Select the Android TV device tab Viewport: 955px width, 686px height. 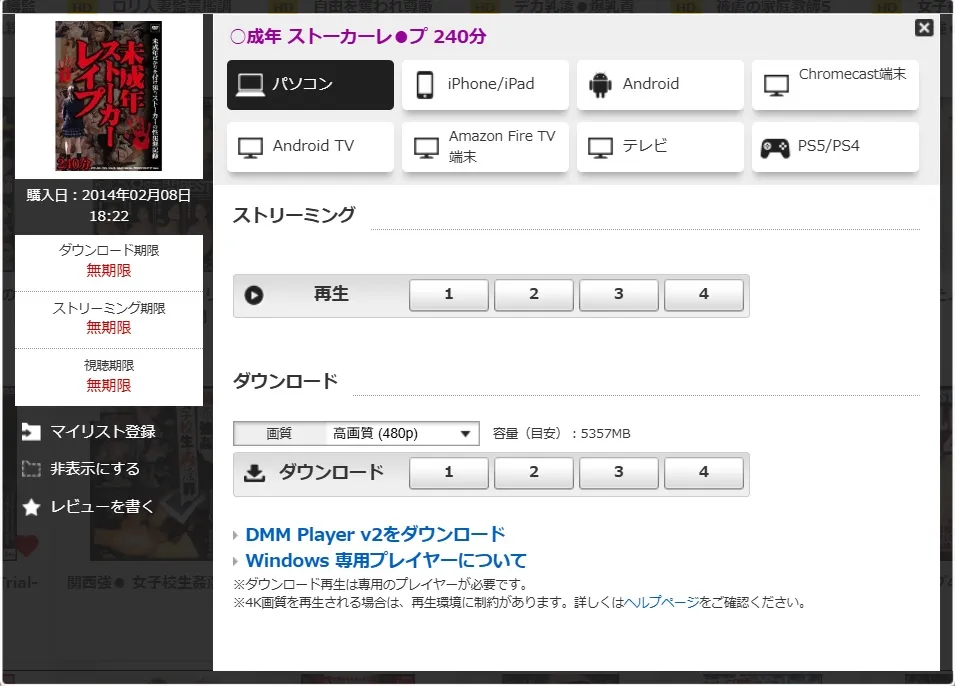click(310, 147)
